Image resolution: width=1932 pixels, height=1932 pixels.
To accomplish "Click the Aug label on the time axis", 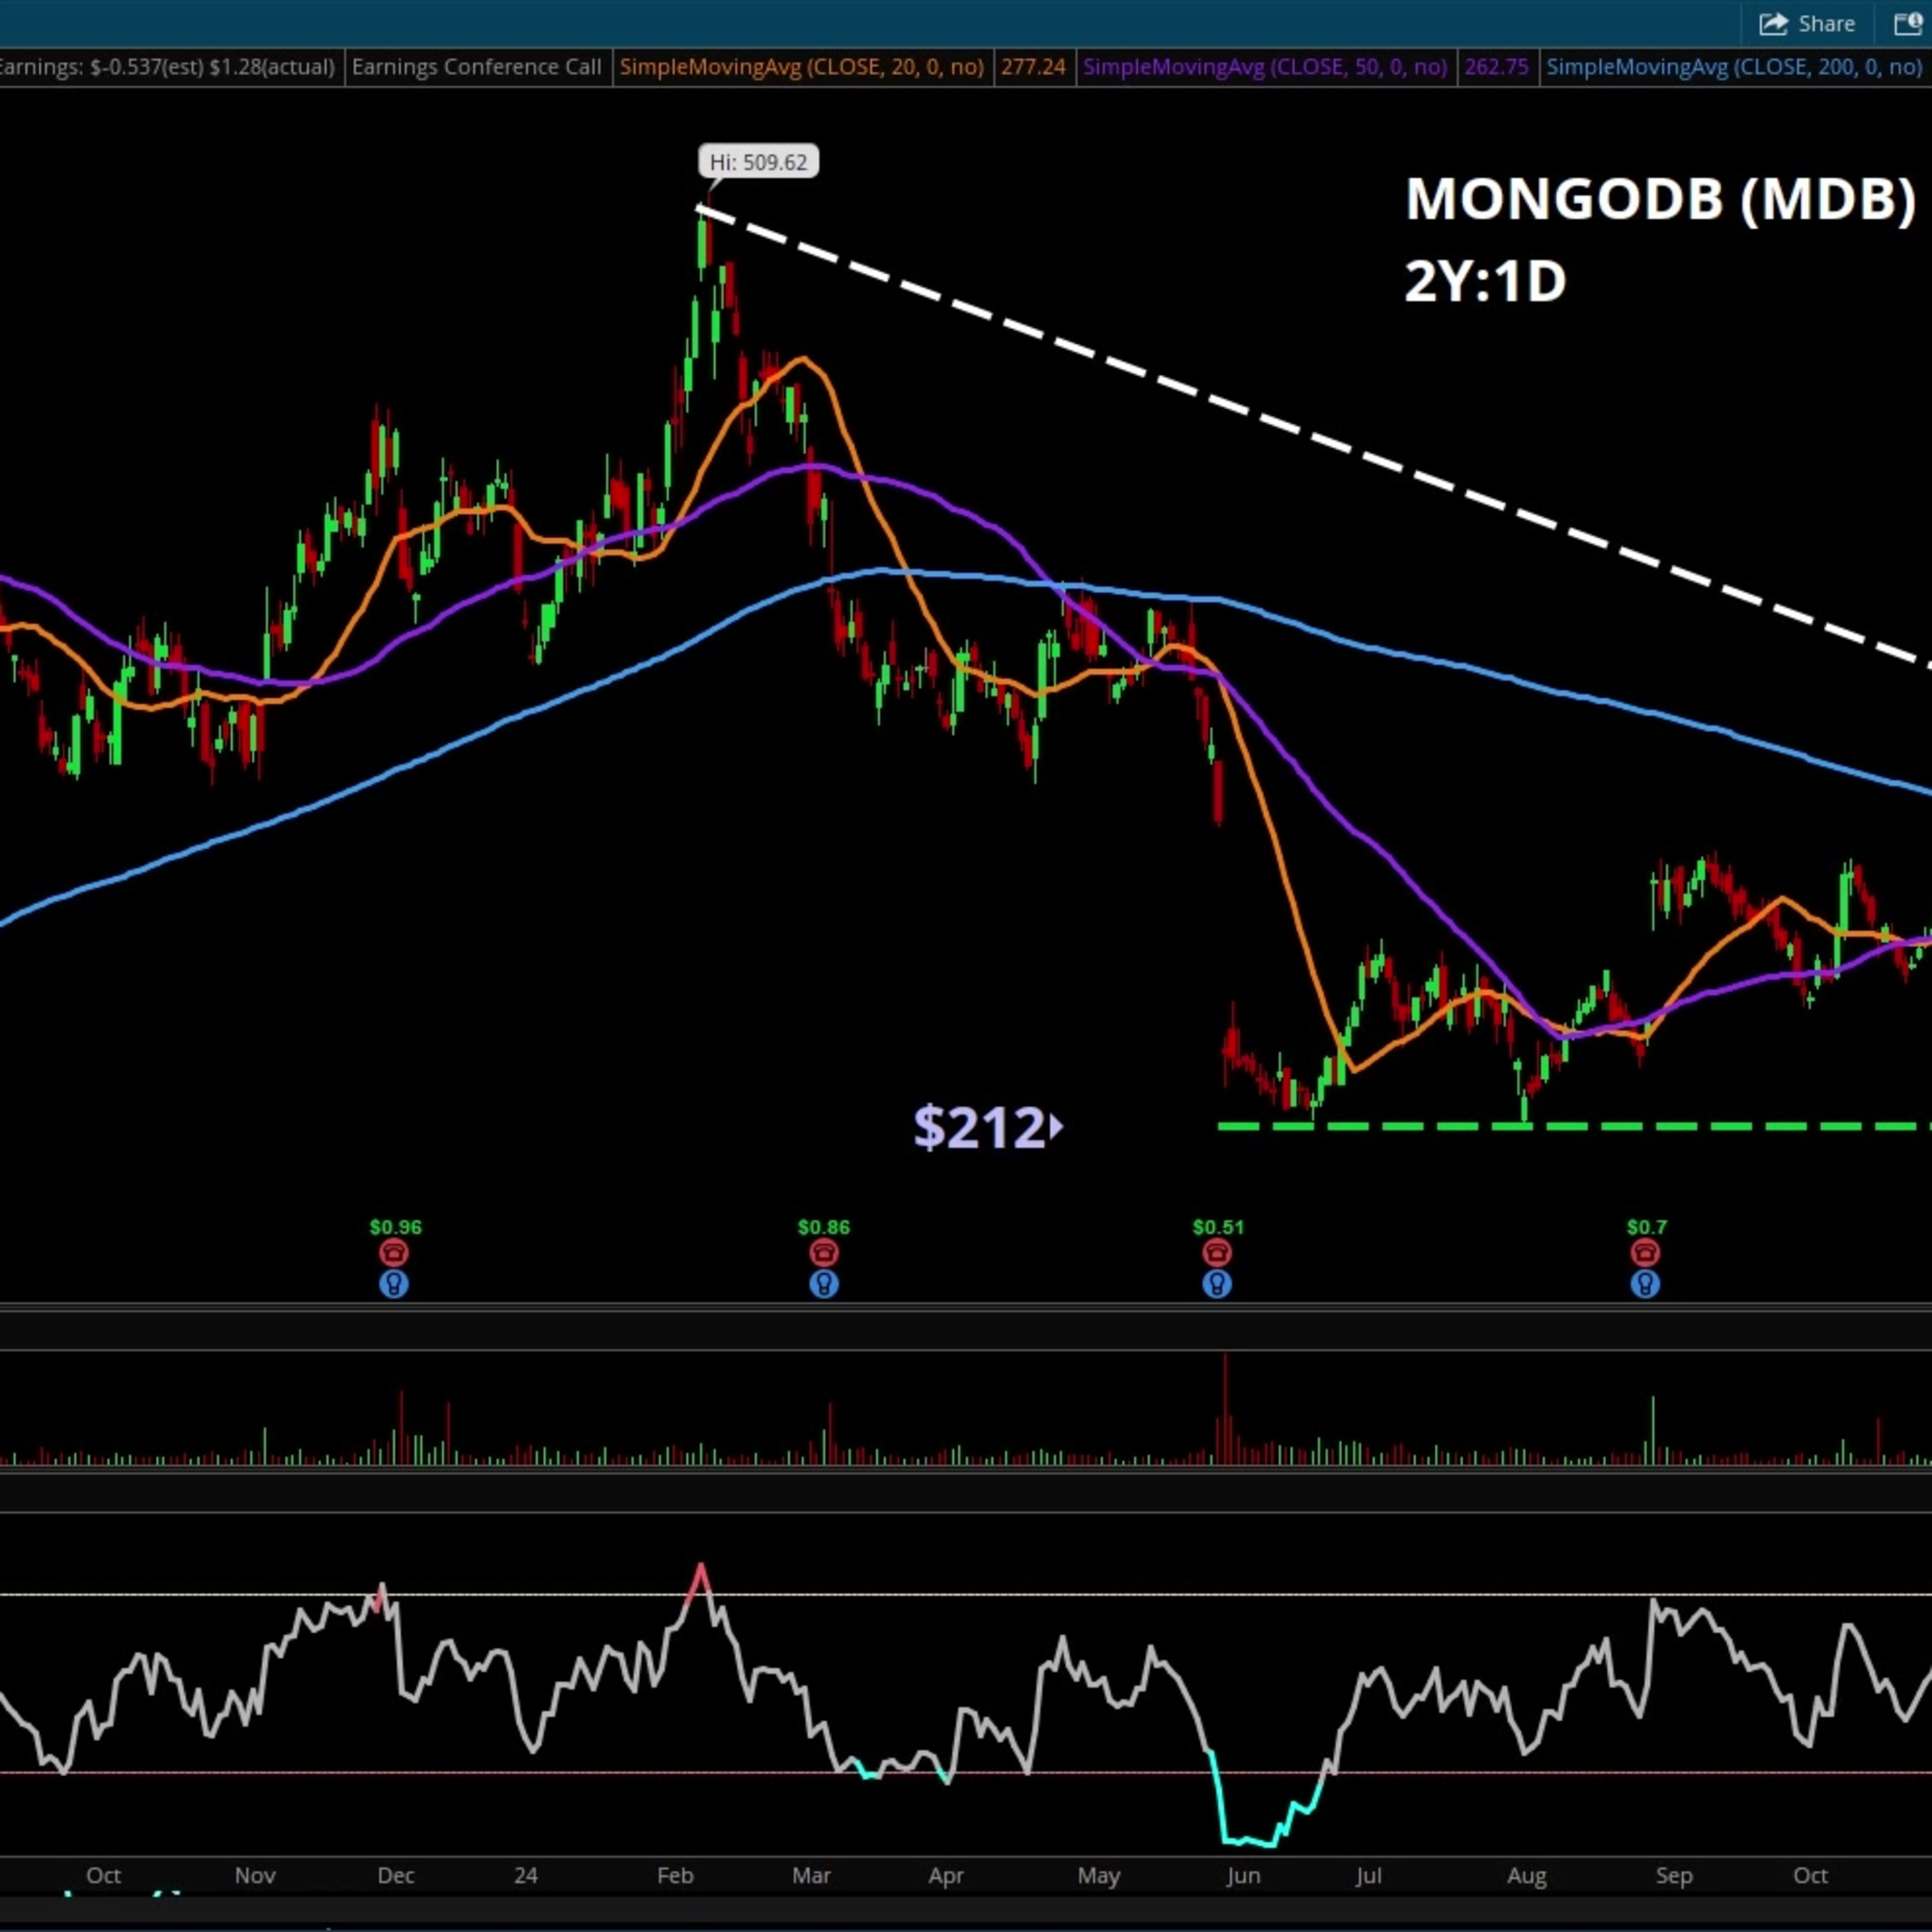I will [1526, 1876].
